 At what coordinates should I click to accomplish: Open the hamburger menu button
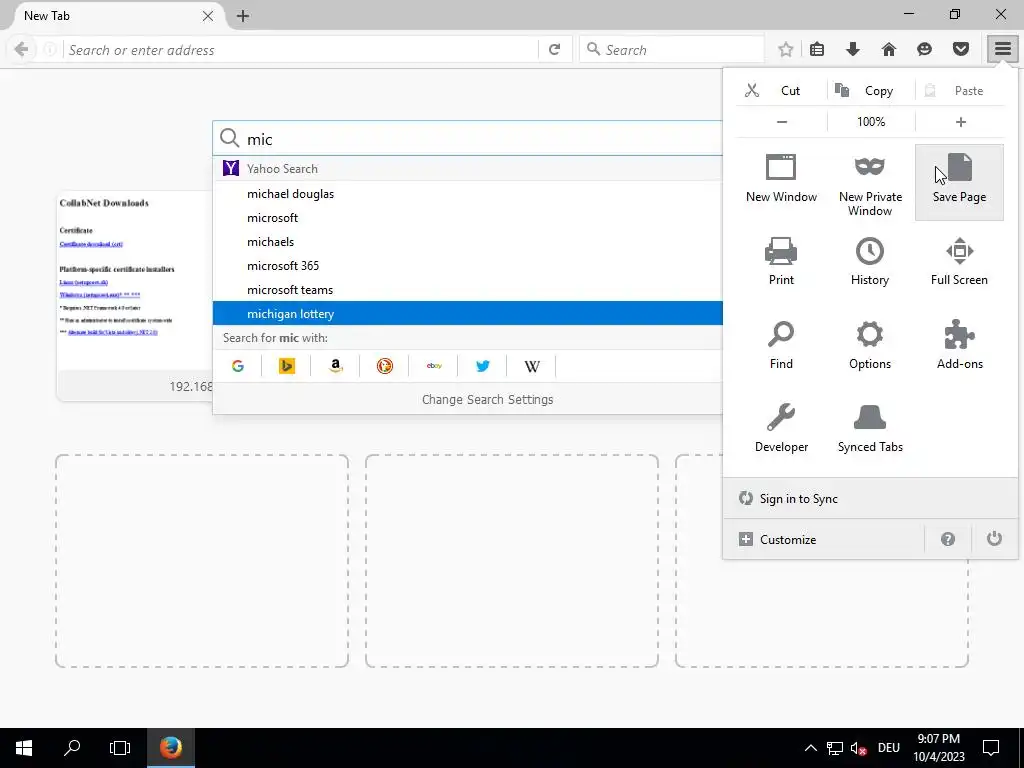1002,49
